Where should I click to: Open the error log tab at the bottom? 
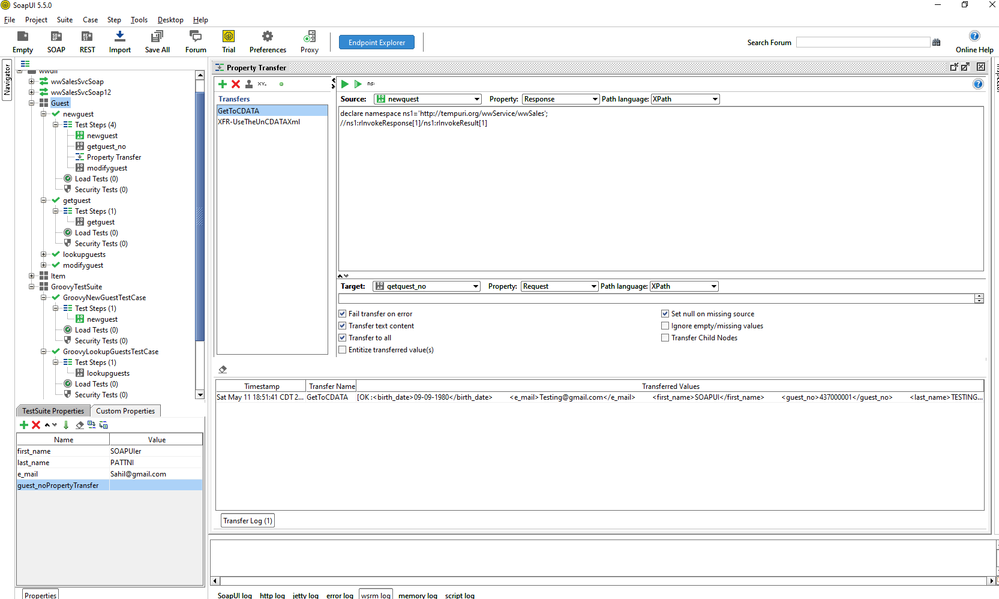point(339,595)
